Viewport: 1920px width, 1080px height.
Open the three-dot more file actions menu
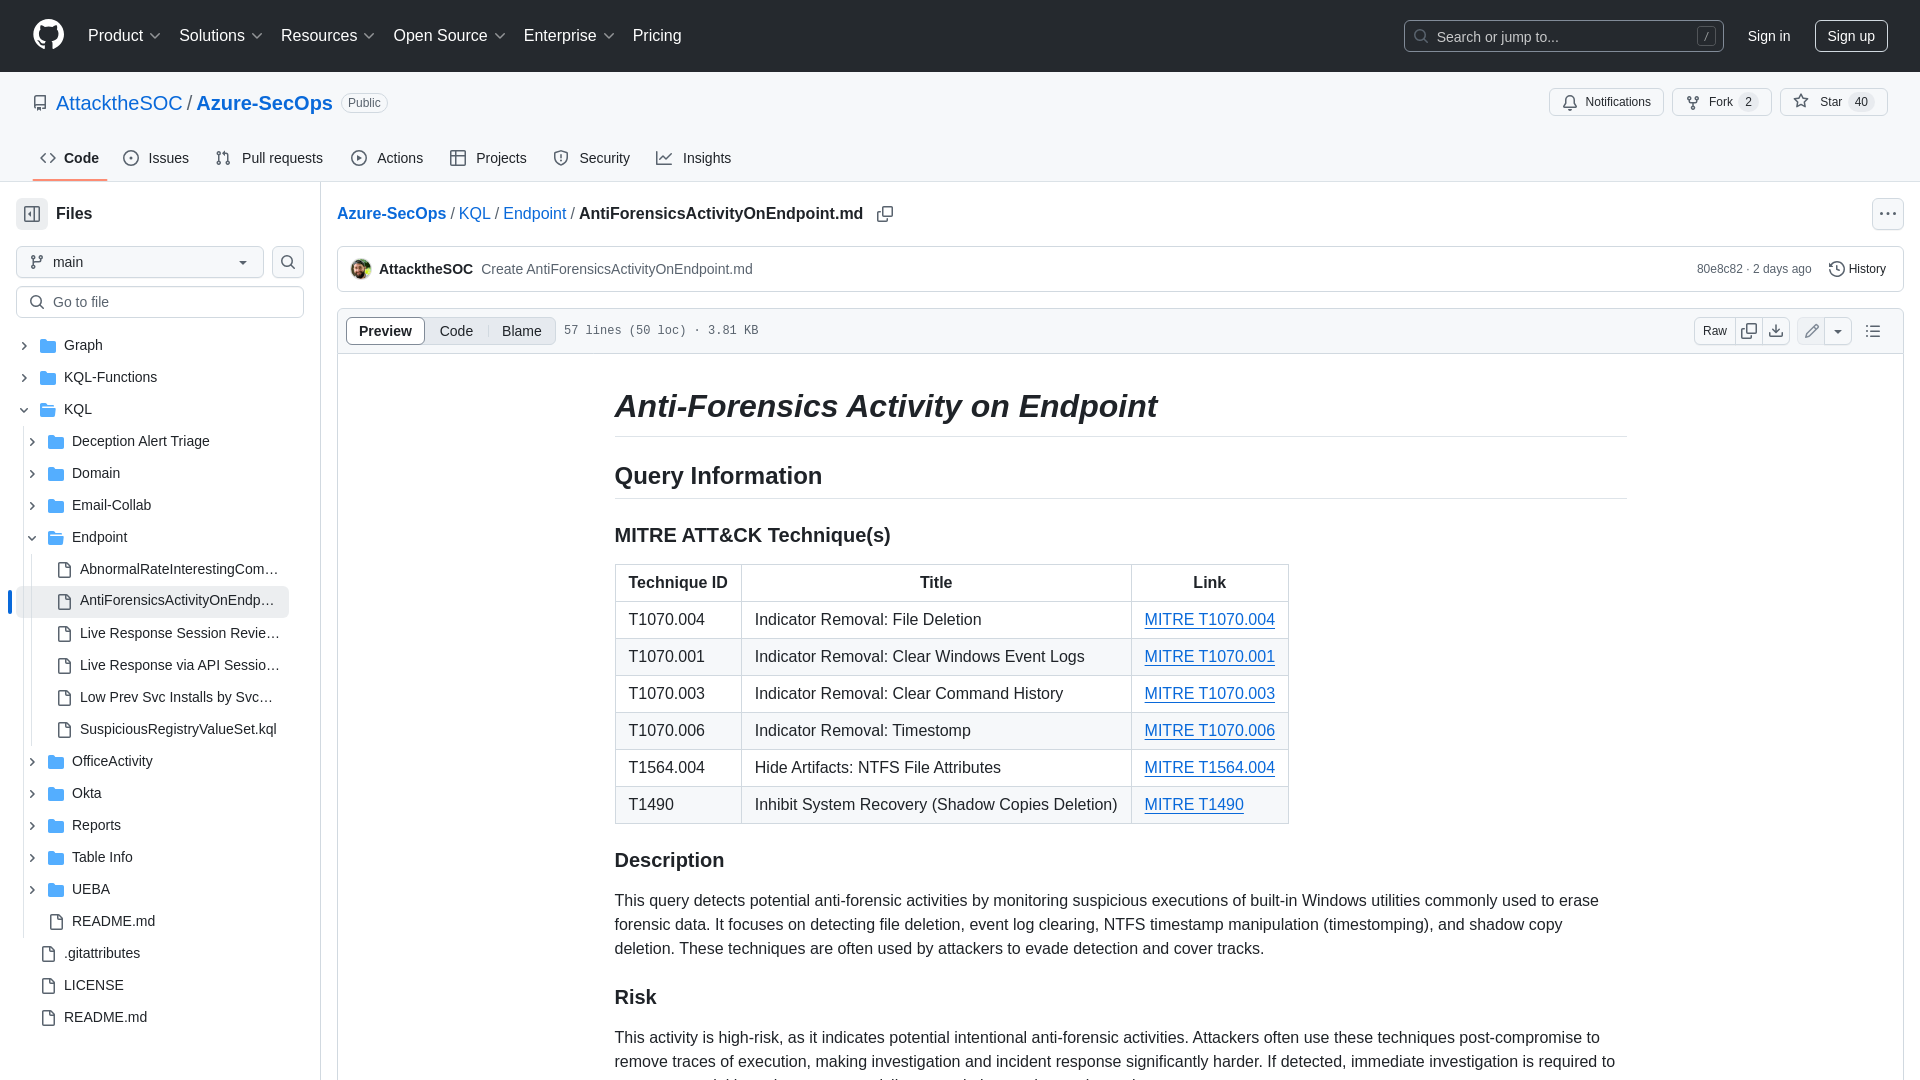coord(1887,214)
